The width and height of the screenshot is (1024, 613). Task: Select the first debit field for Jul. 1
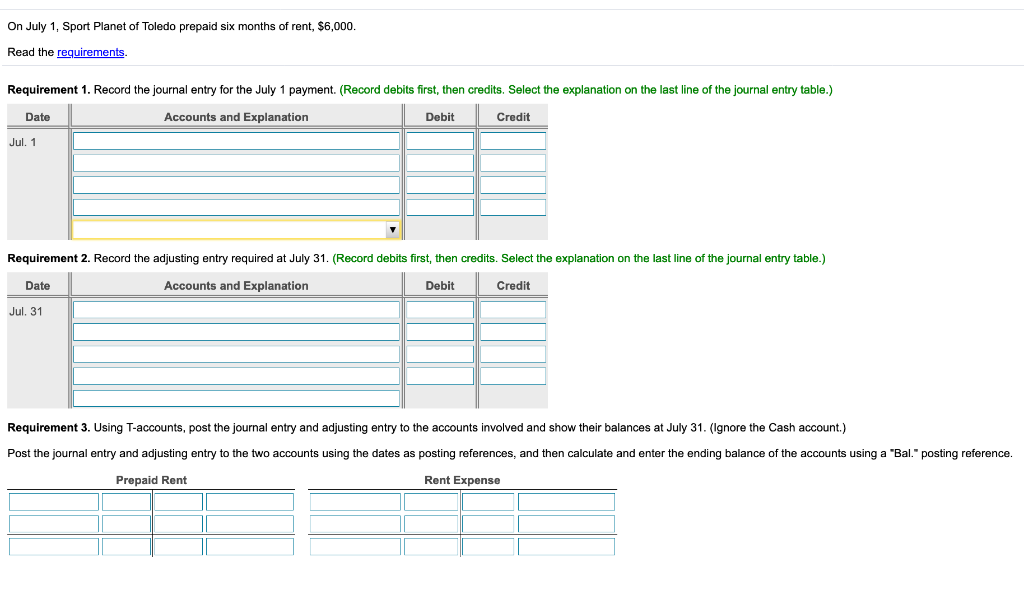click(440, 141)
